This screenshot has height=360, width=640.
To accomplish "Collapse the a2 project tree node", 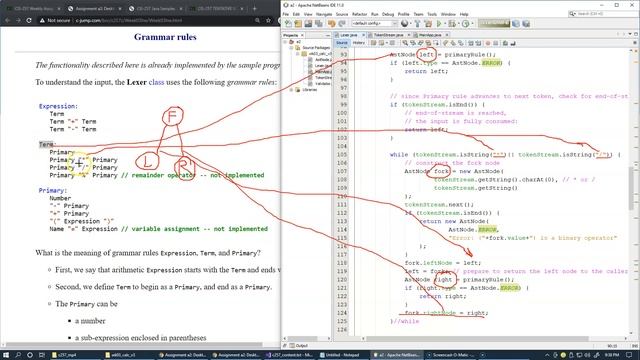I will pyautogui.click(x=285, y=42).
